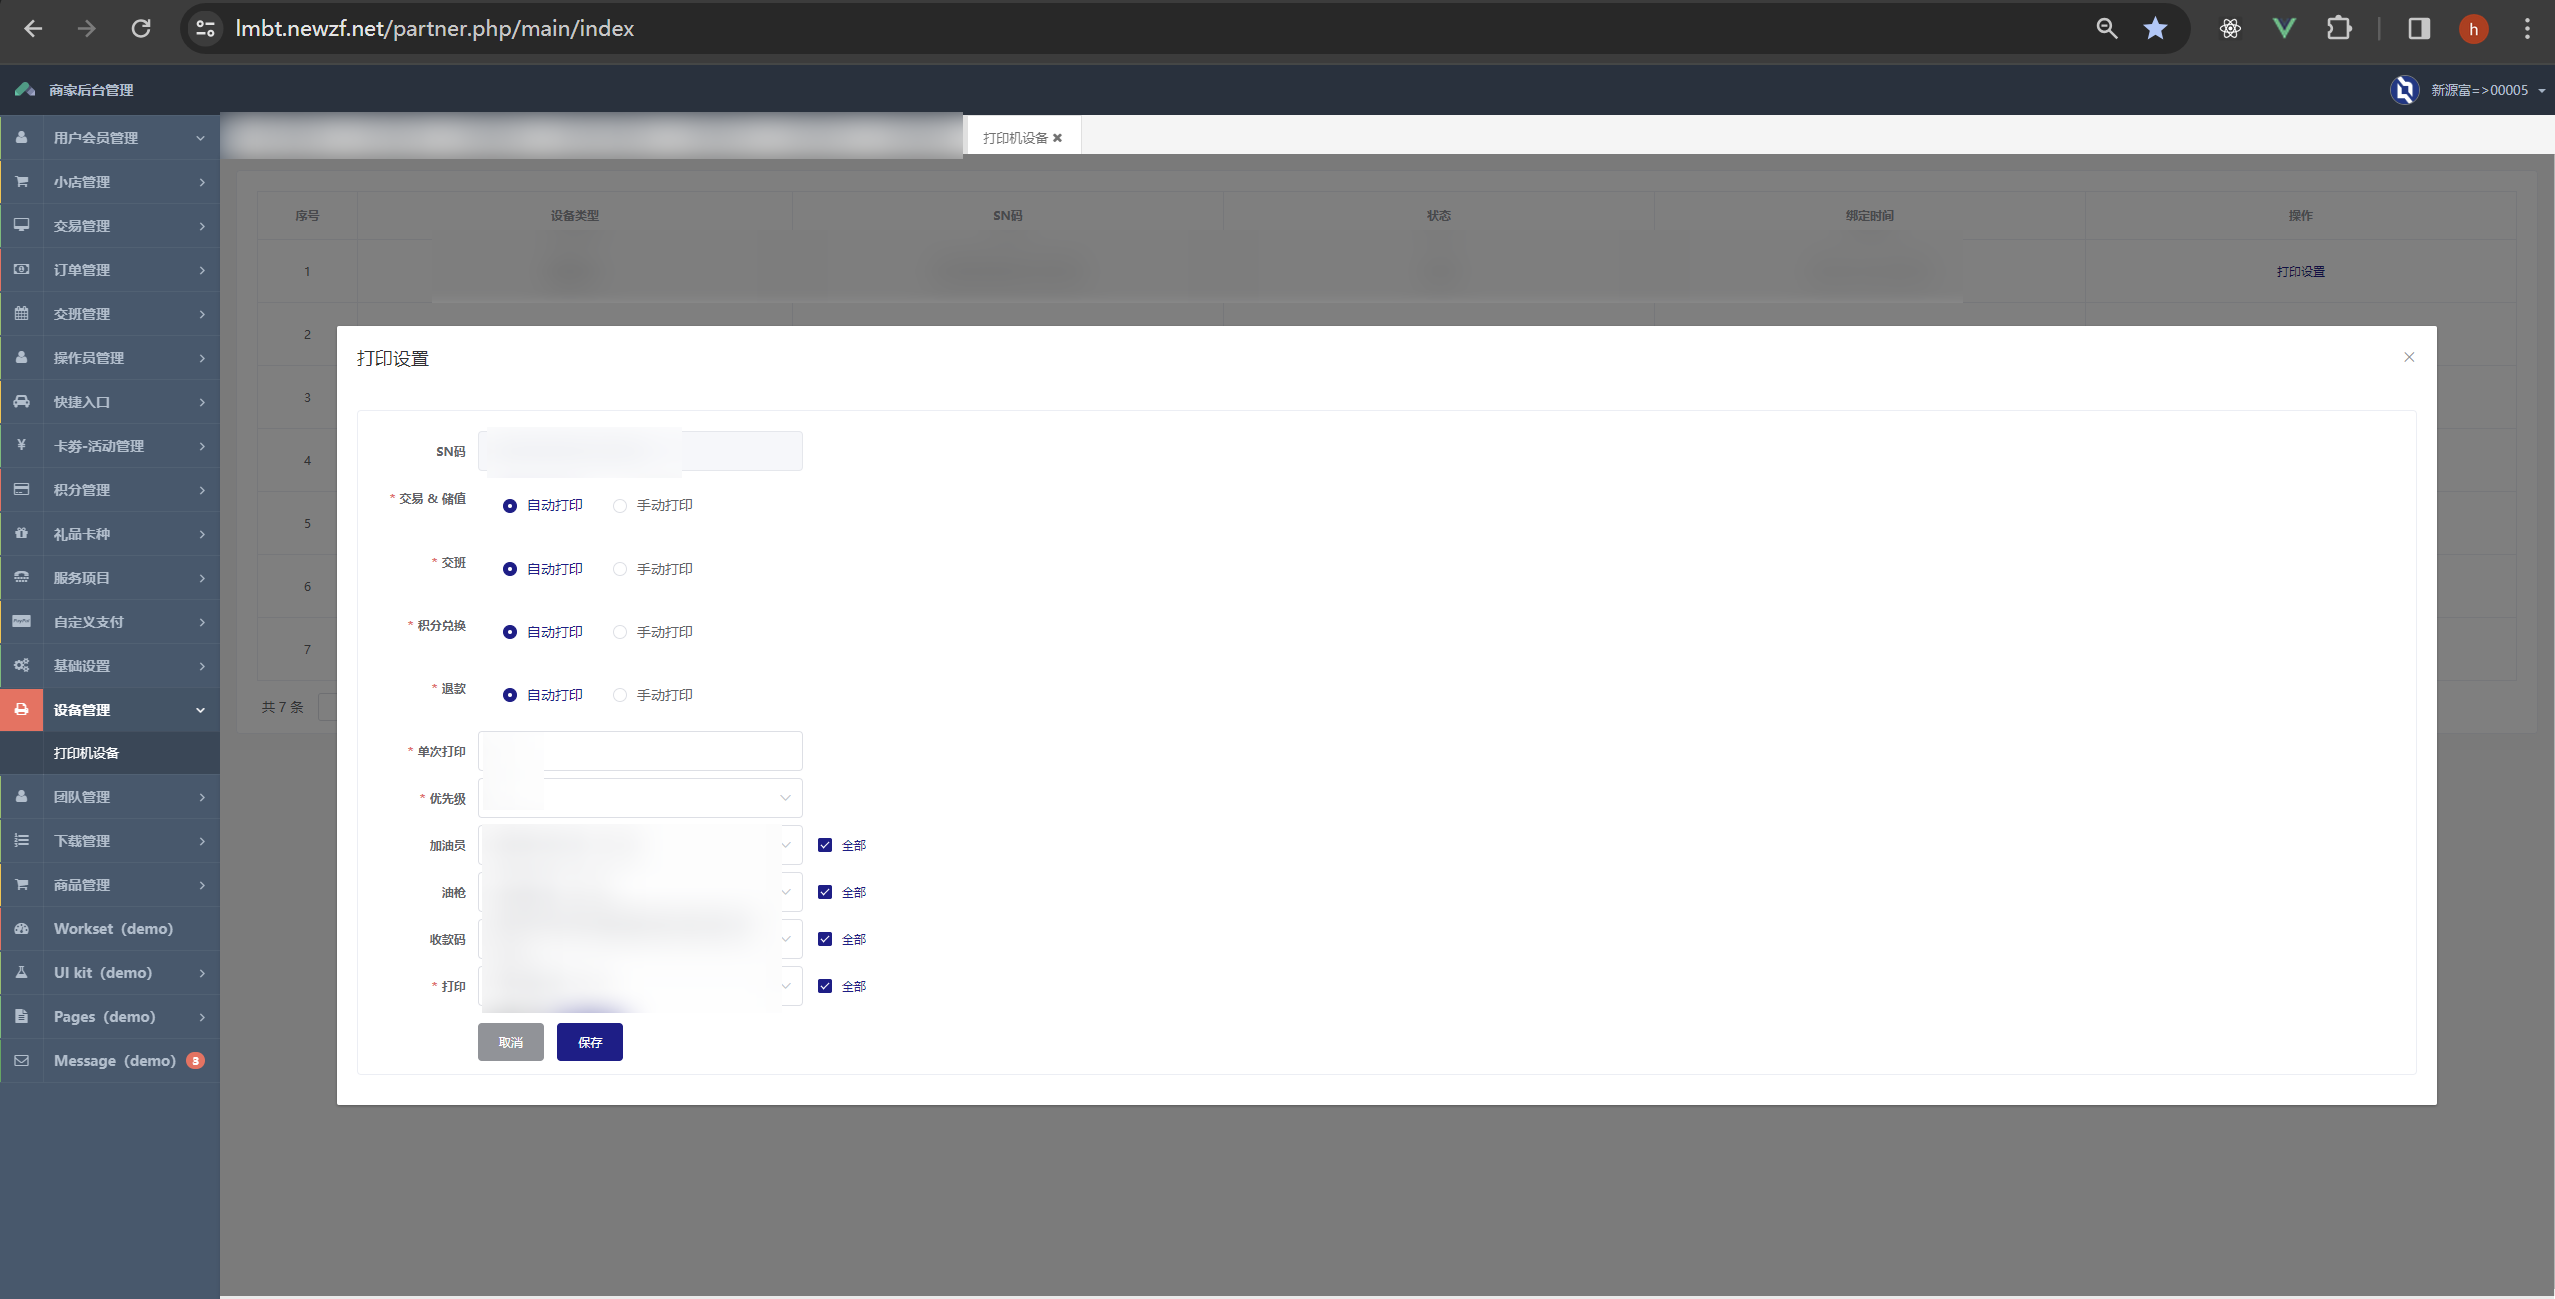Click the browser back arrow
Image resolution: width=2555 pixels, height=1299 pixels.
33,29
